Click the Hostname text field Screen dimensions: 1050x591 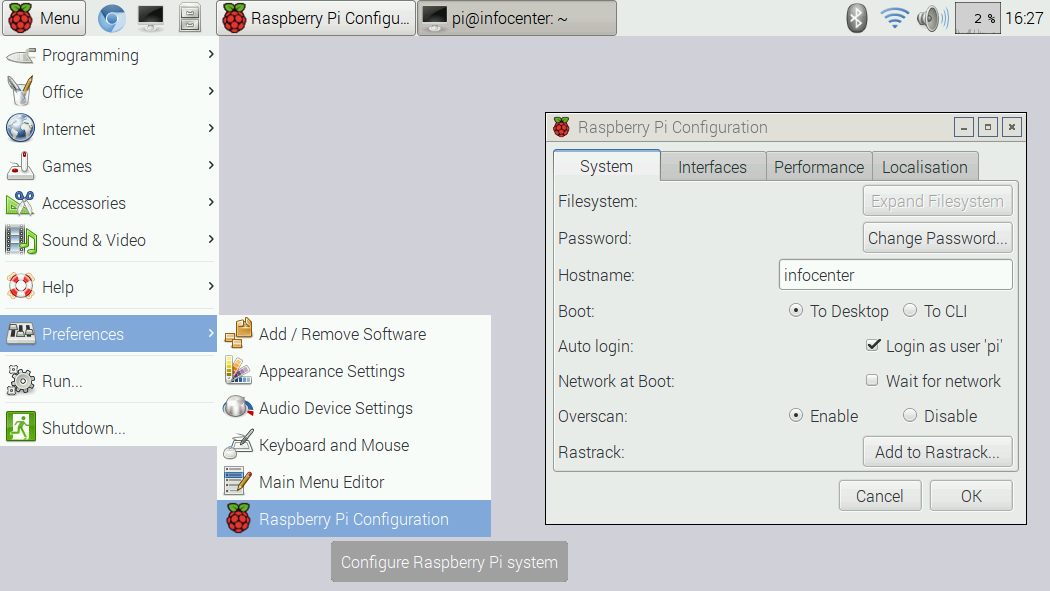pyautogui.click(x=895, y=274)
